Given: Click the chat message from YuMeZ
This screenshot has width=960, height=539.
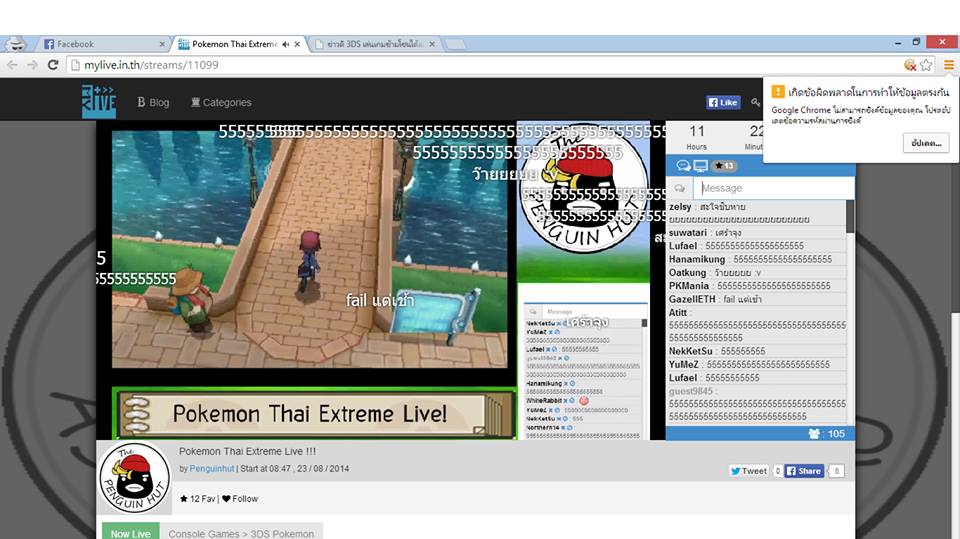Looking at the screenshot, I should [x=757, y=364].
